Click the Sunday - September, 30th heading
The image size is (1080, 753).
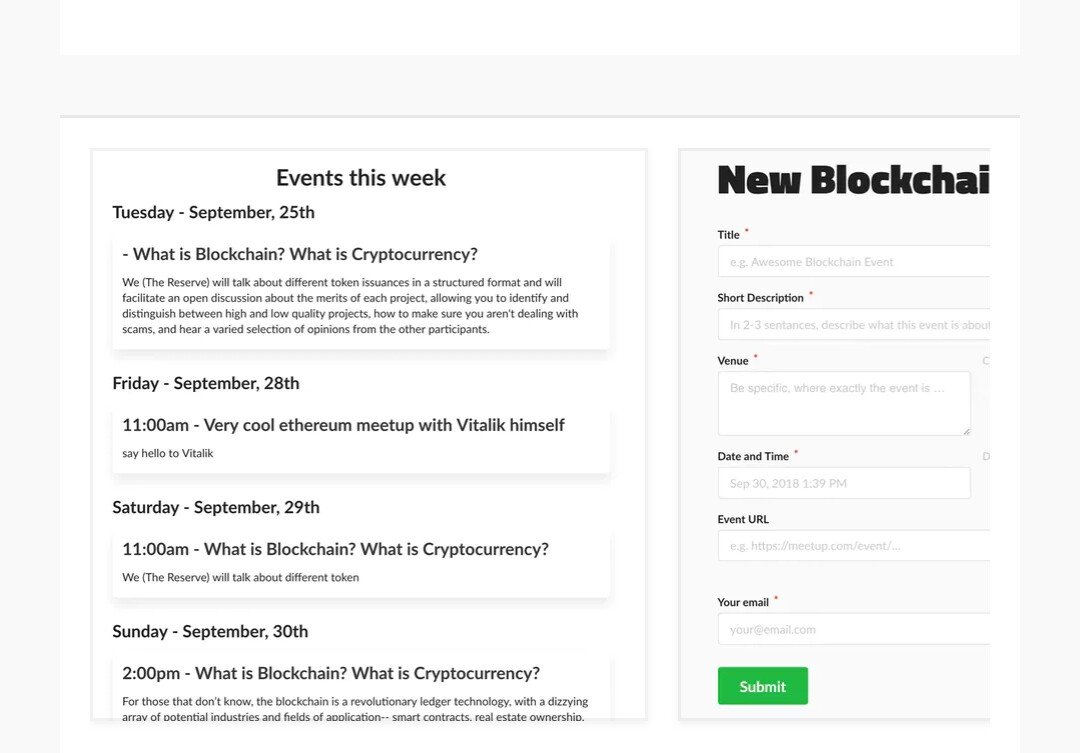click(x=210, y=631)
